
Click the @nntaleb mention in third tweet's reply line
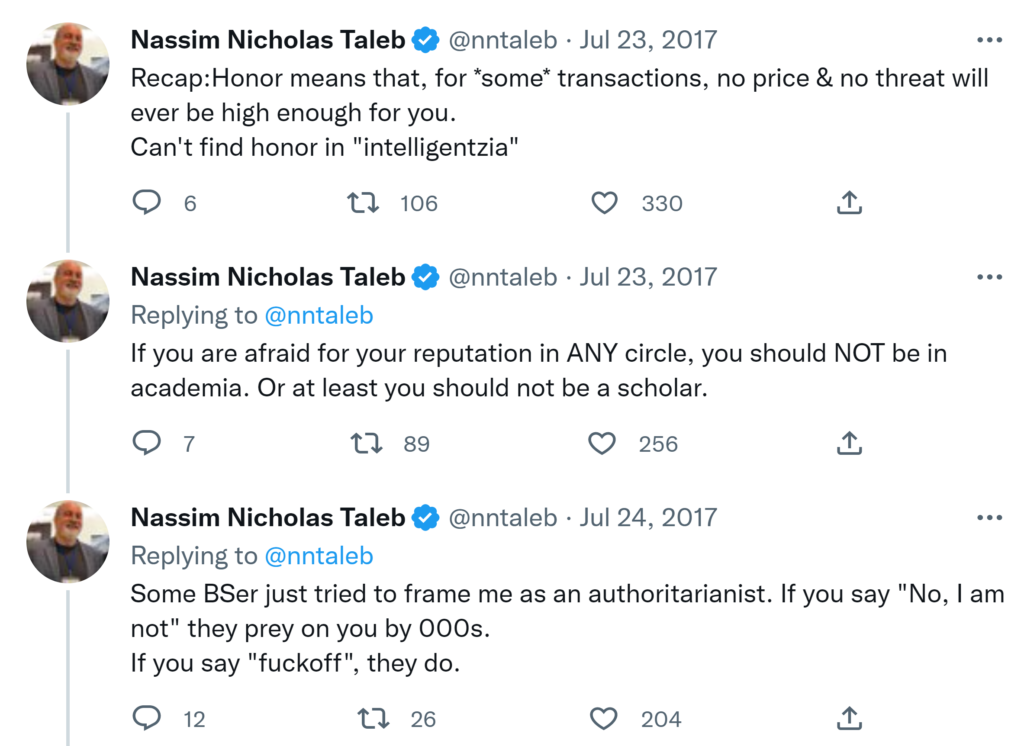coord(318,556)
